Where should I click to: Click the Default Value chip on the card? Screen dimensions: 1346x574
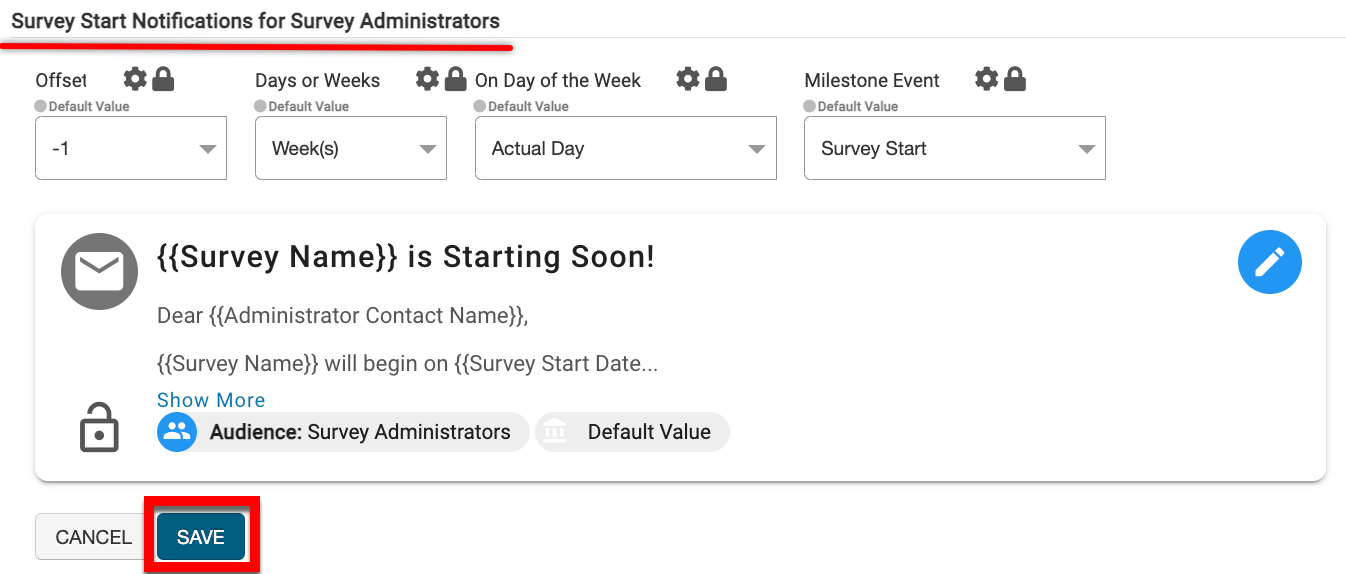633,432
